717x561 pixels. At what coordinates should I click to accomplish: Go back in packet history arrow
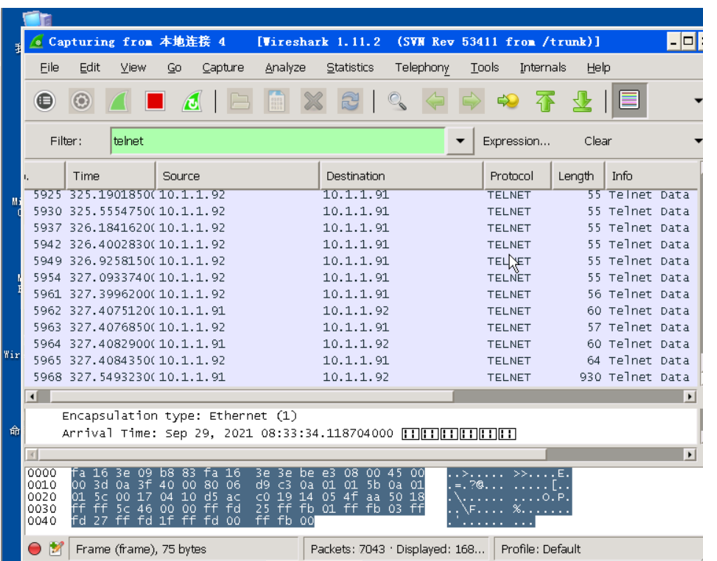coord(434,101)
